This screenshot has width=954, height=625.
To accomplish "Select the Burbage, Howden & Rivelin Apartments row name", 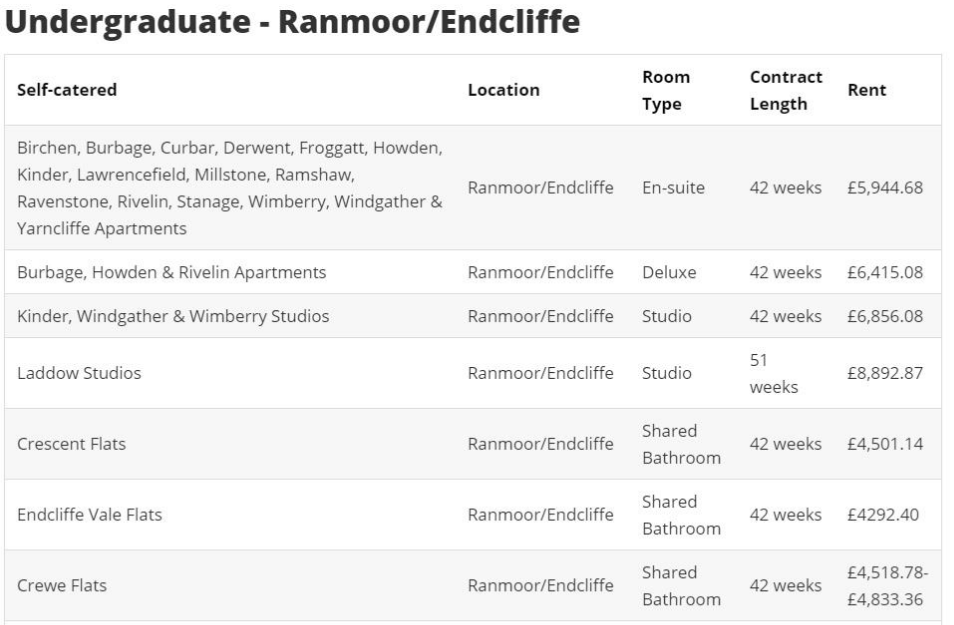I will [x=172, y=272].
